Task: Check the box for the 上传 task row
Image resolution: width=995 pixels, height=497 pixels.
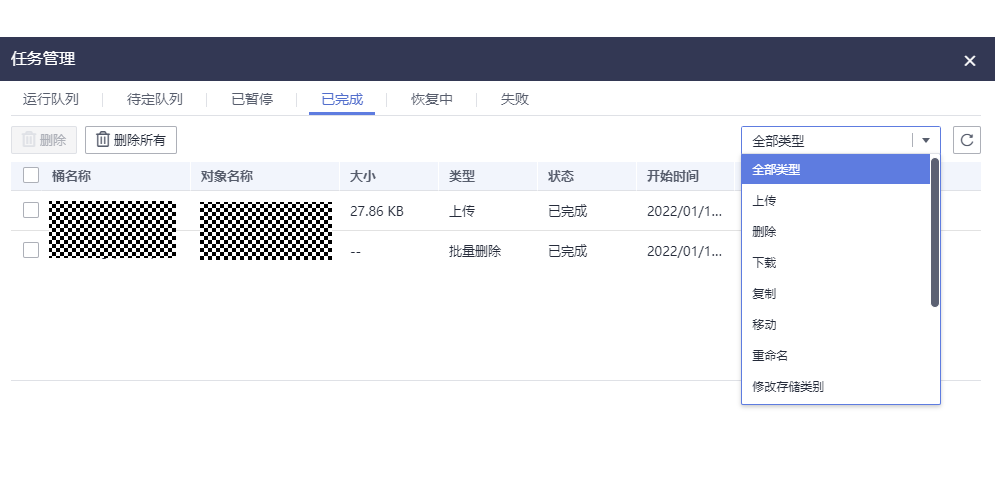Action: (31, 210)
